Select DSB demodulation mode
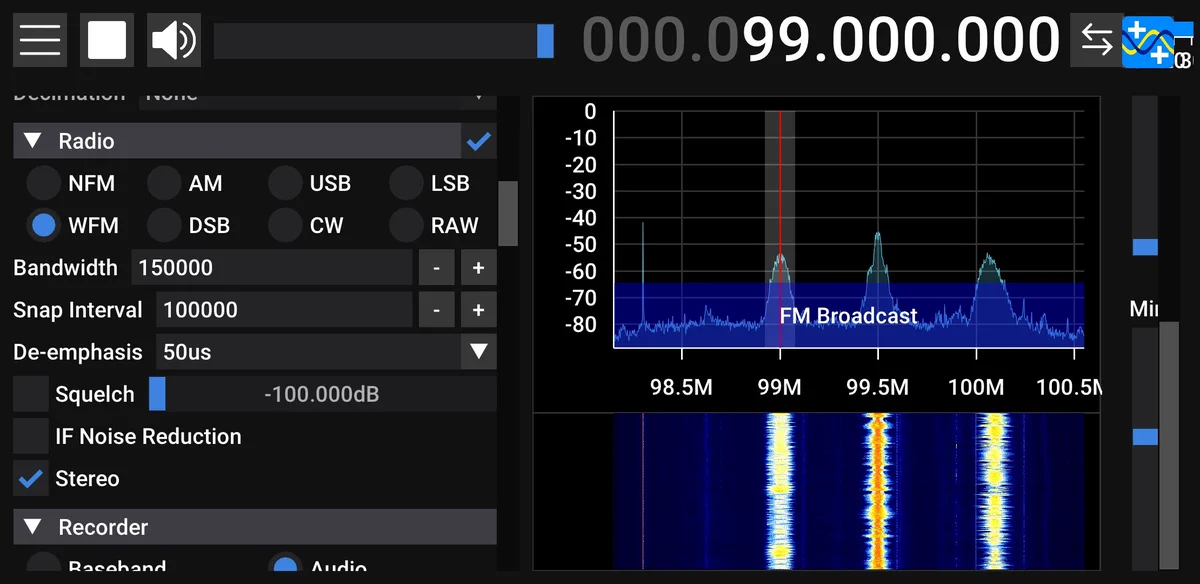The image size is (1200, 584). tap(164, 225)
